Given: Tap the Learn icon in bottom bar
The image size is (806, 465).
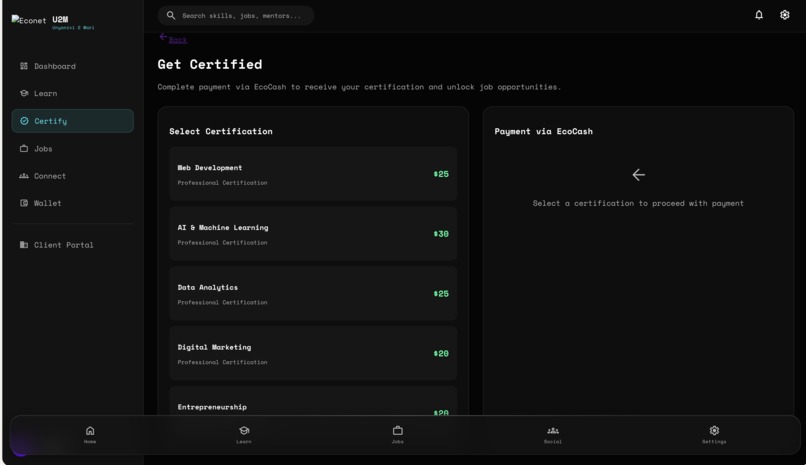Looking at the screenshot, I should [x=244, y=434].
